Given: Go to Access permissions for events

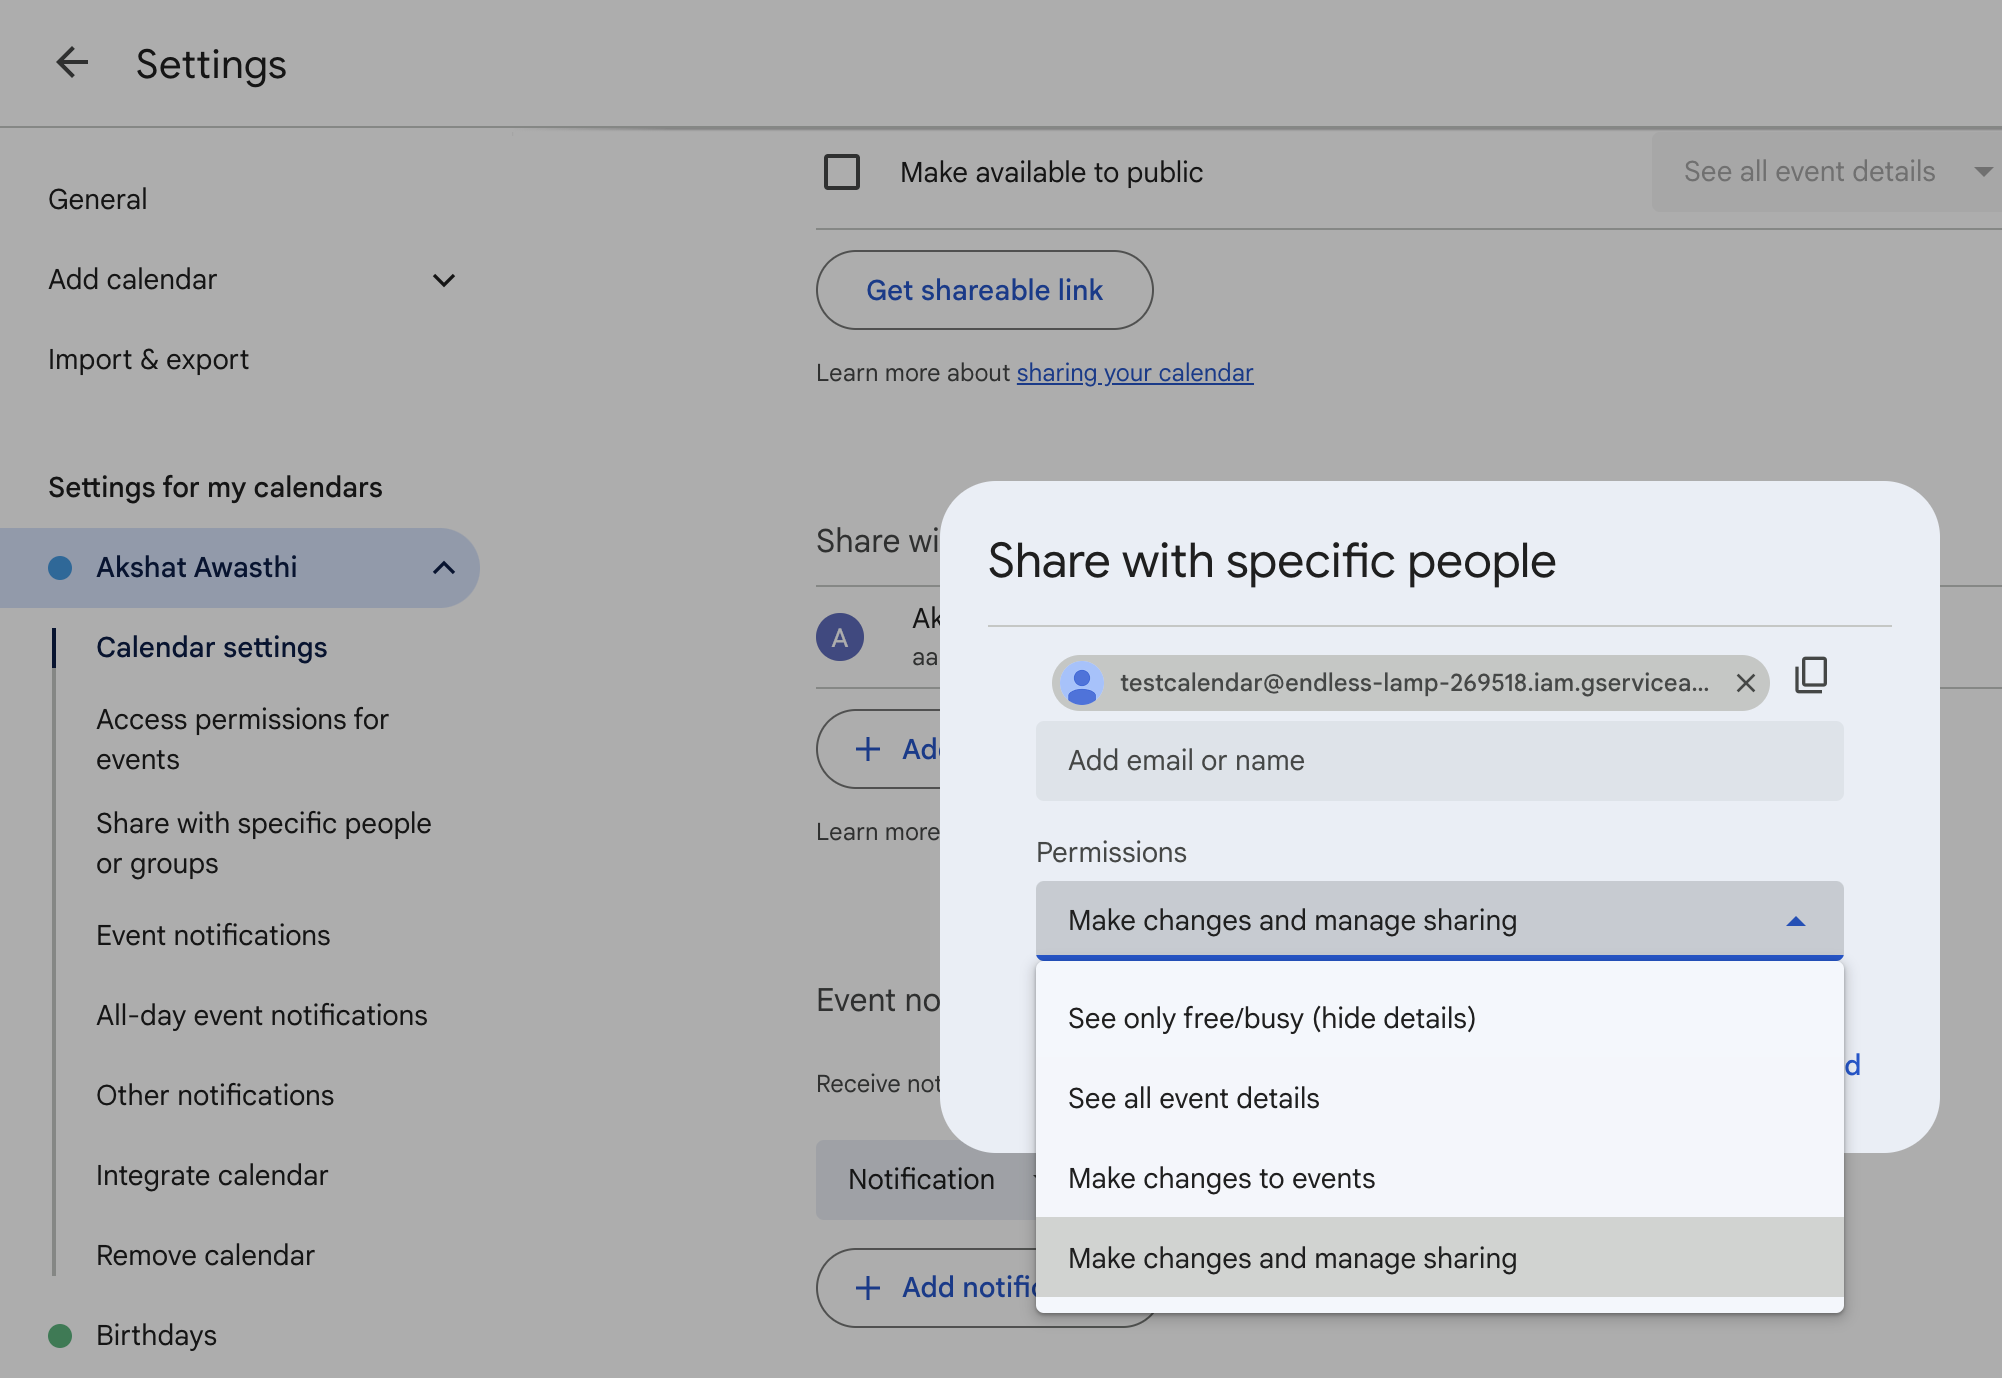Looking at the screenshot, I should pos(243,740).
